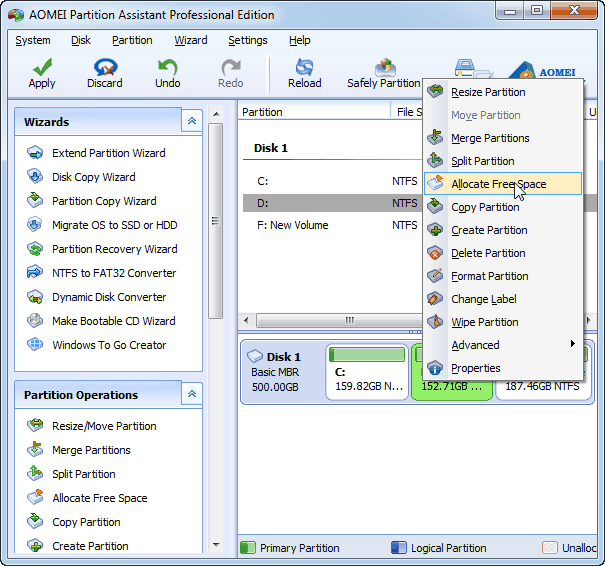Click the Partition column header

(x=314, y=112)
